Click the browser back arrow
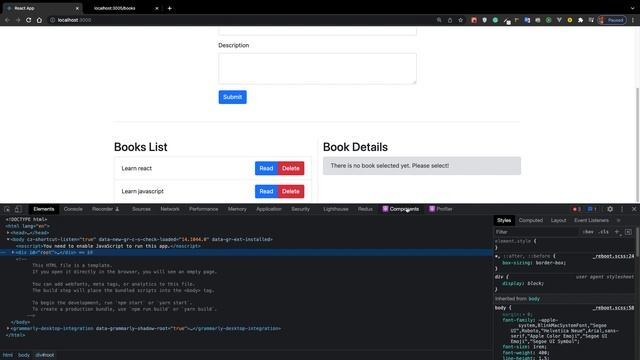The width and height of the screenshot is (640, 360). pos(7,20)
